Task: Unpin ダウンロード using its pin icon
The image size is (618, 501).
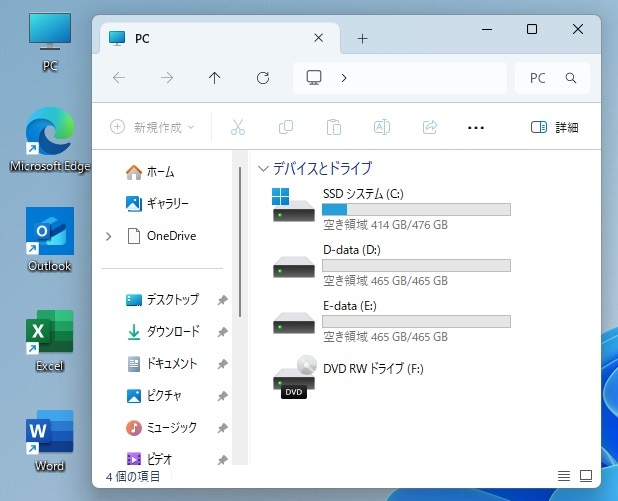Action: coord(223,332)
